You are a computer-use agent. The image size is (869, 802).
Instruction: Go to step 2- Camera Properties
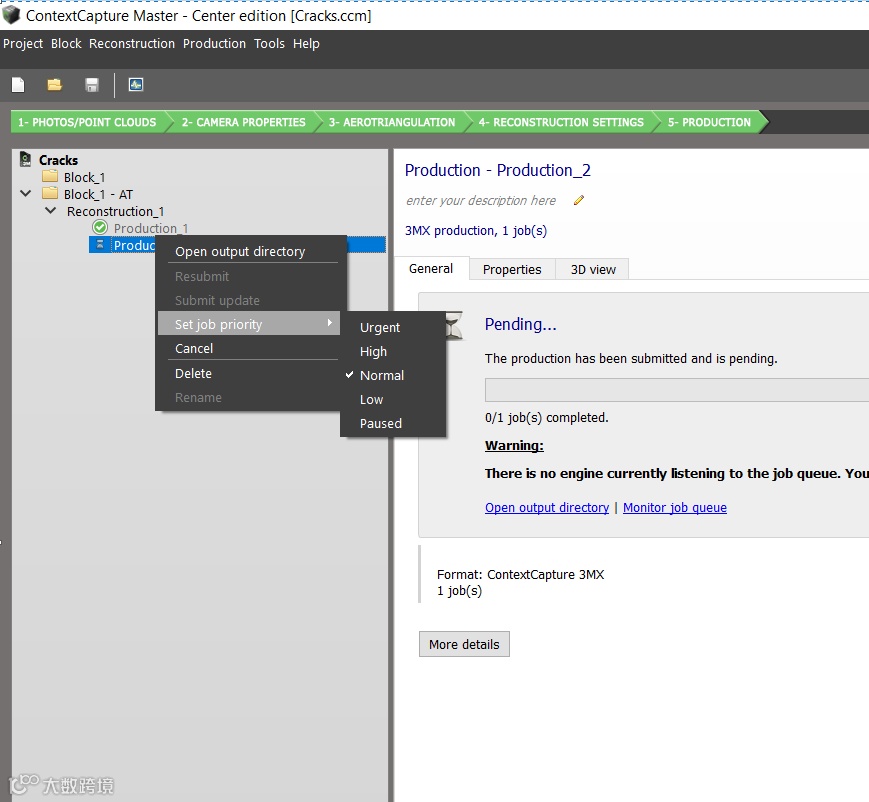(x=243, y=122)
